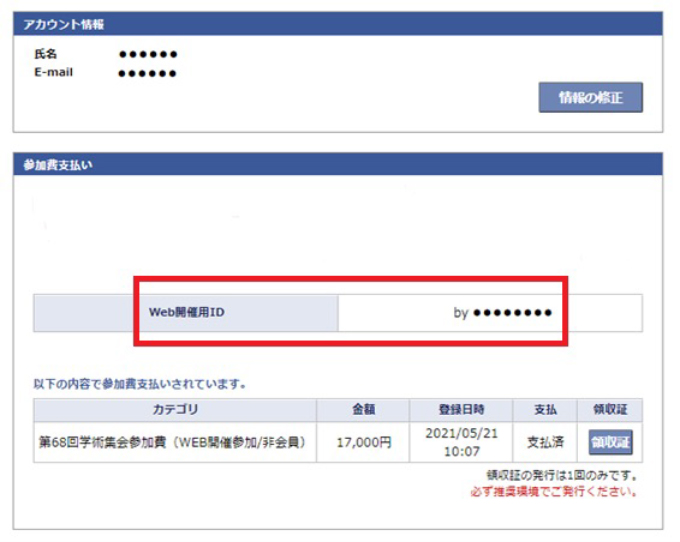The image size is (680, 542).
Task: Click the 領収証 column header
Action: pyautogui.click(x=610, y=410)
